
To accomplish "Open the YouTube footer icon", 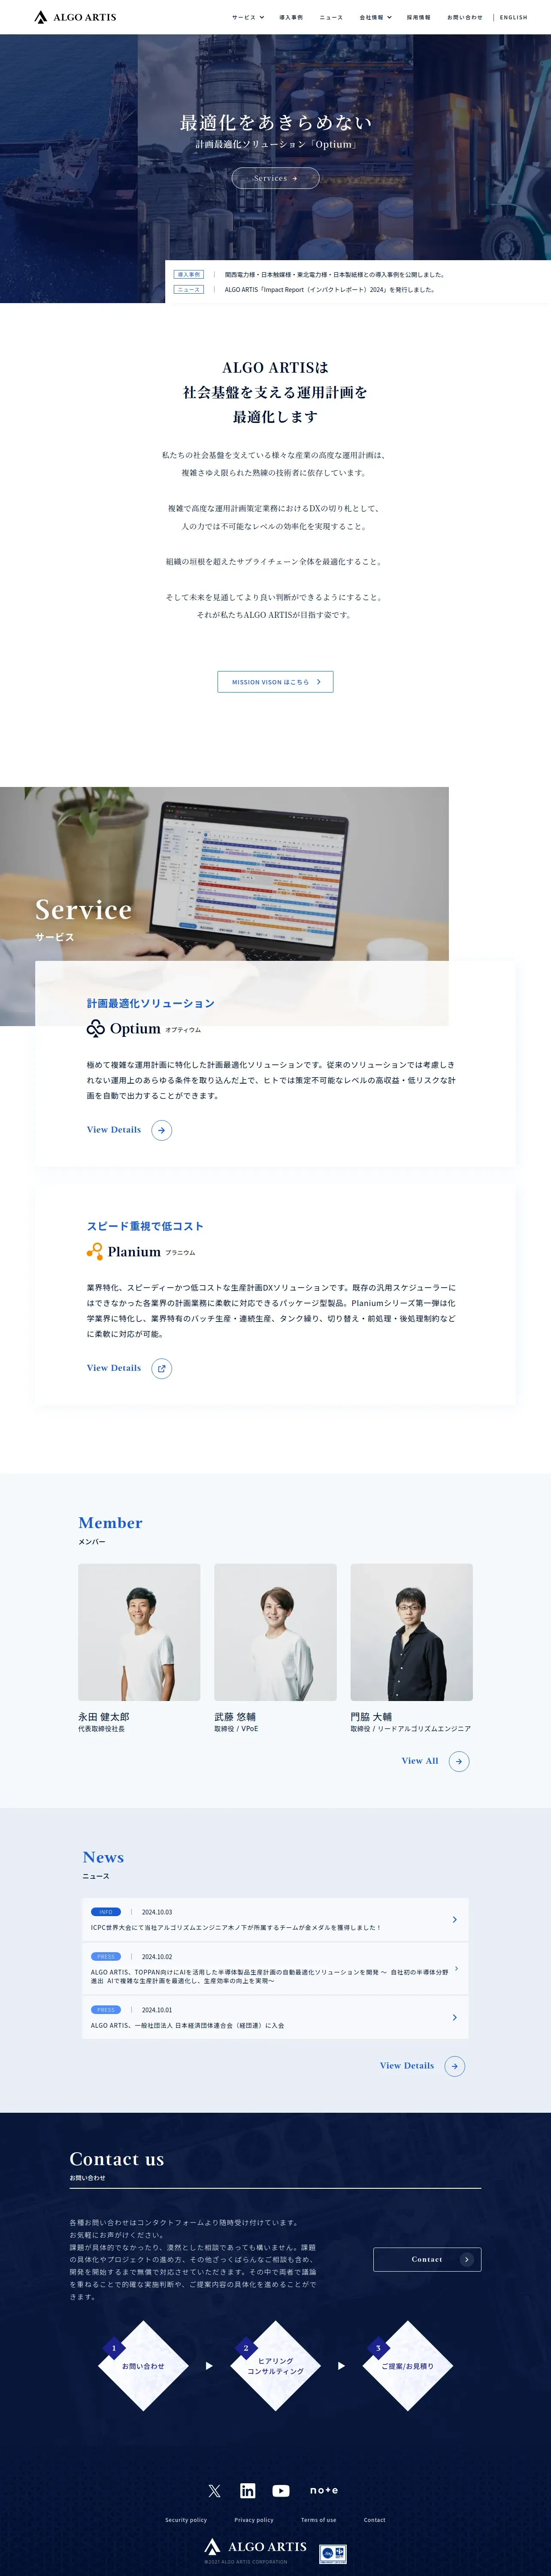I will pyautogui.click(x=281, y=2490).
